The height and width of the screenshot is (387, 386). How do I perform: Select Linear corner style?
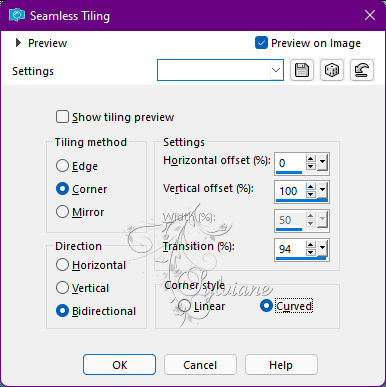[x=184, y=306]
